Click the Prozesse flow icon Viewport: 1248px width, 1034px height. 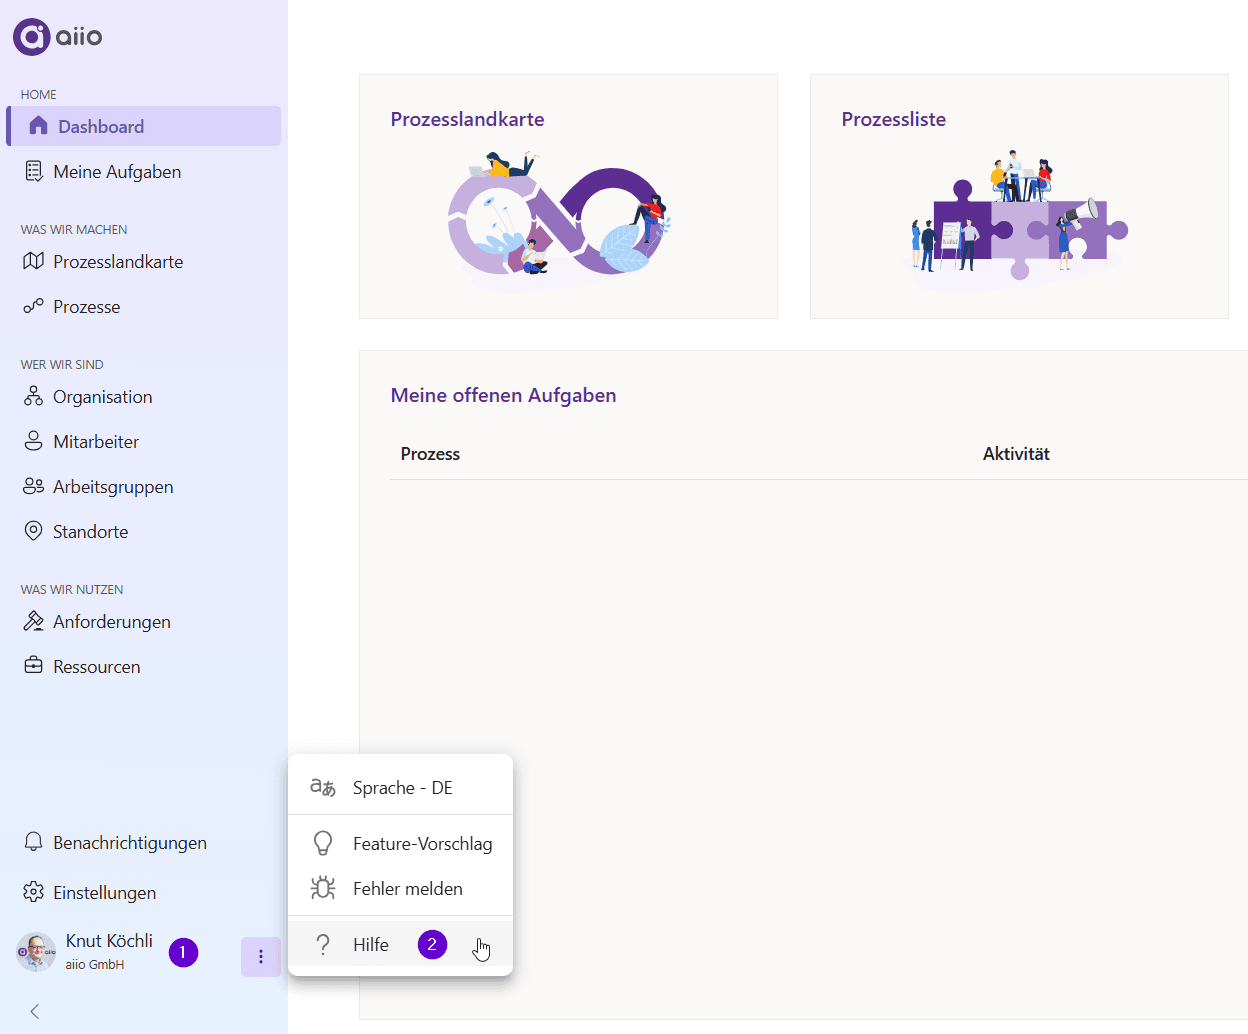pos(33,306)
